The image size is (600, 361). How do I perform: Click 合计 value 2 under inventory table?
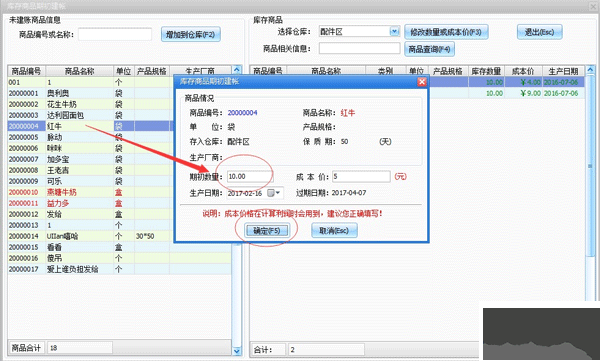pos(326,350)
